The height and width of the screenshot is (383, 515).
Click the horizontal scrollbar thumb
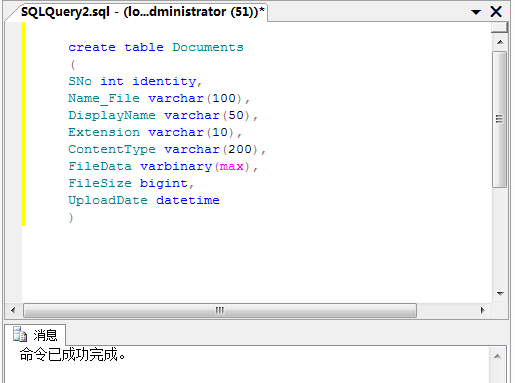pyautogui.click(x=220, y=310)
